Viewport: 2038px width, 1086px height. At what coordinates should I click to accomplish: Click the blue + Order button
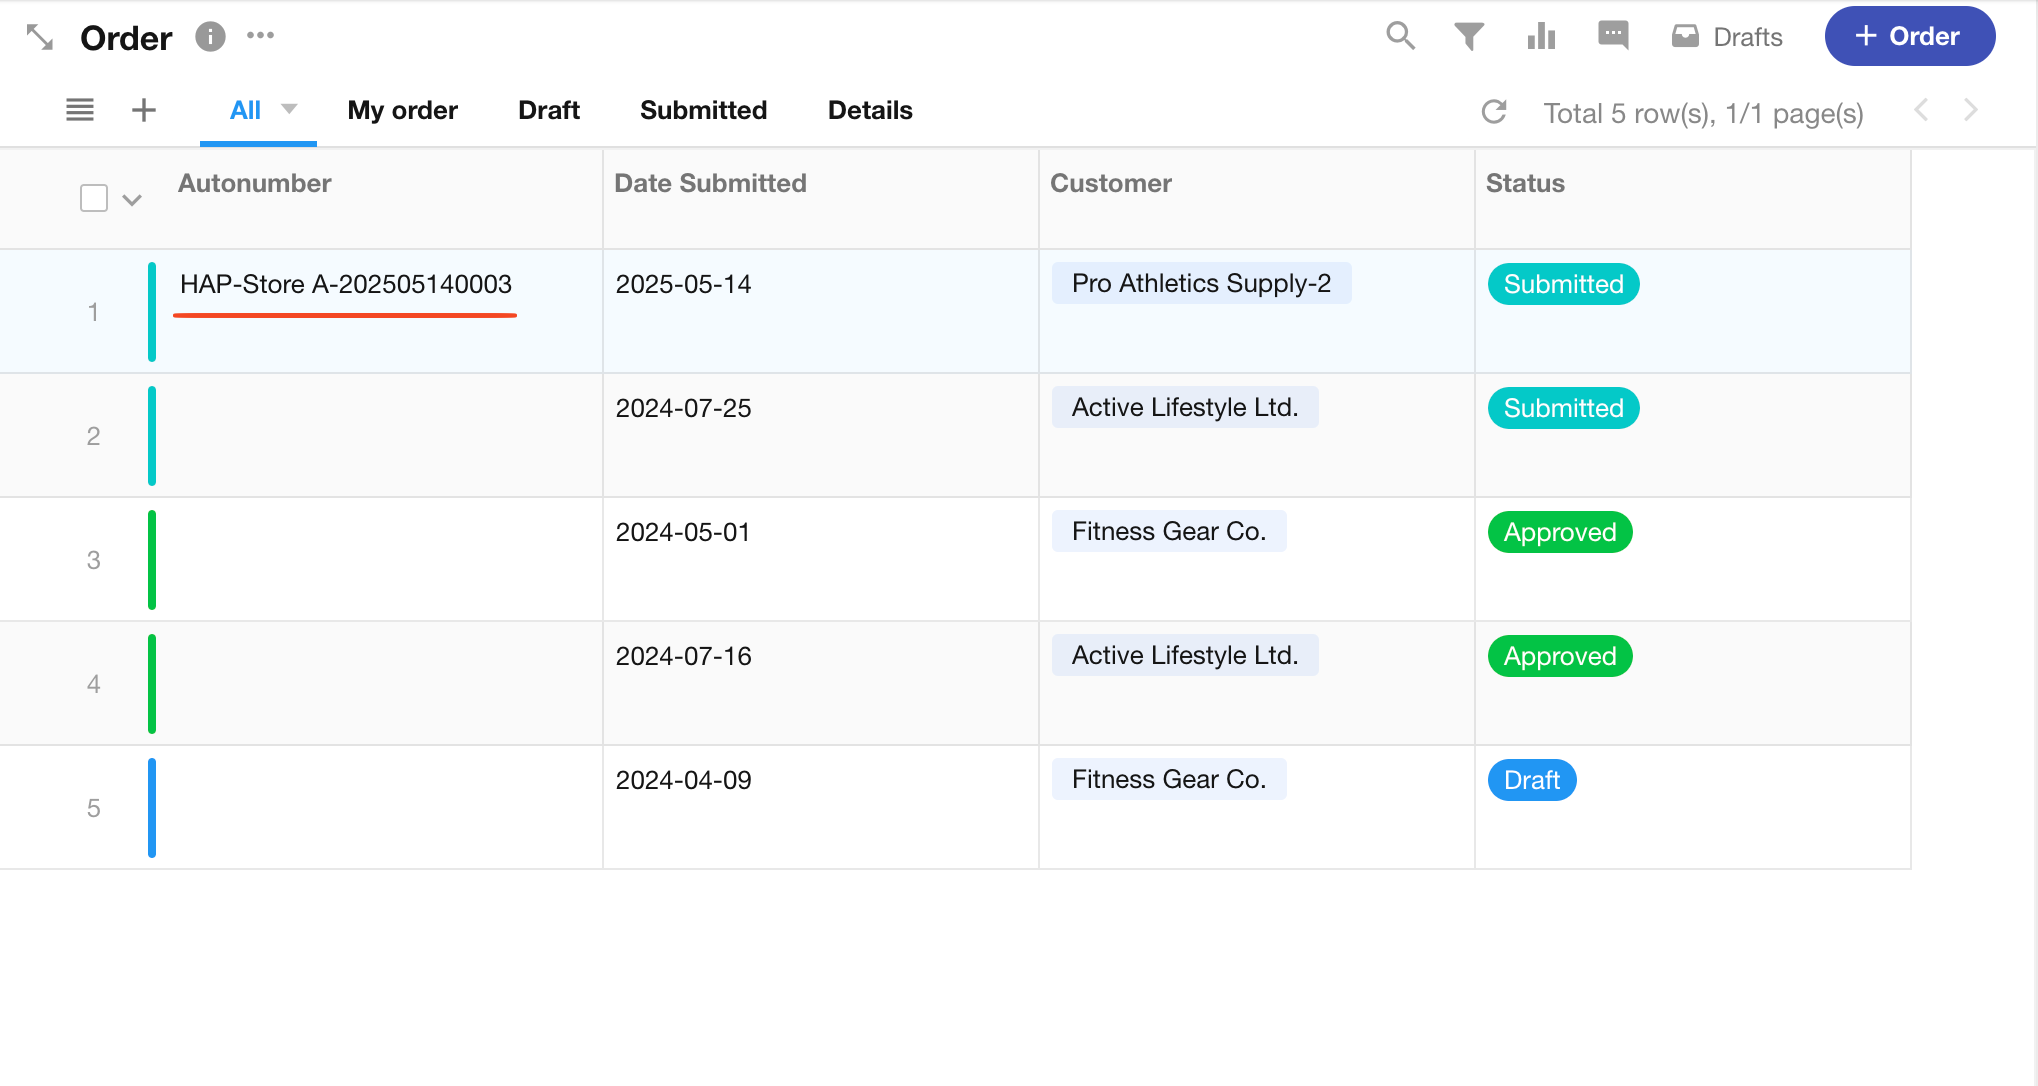[1909, 37]
